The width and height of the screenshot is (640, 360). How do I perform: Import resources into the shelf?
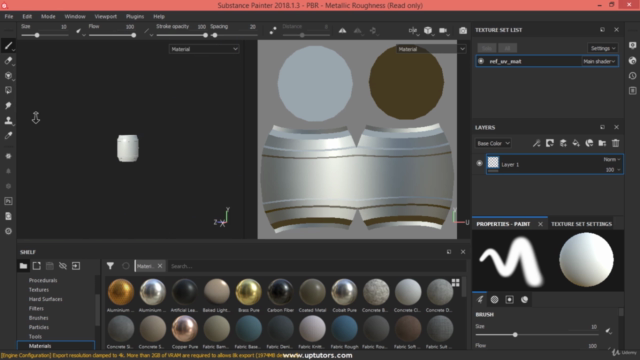(76, 266)
